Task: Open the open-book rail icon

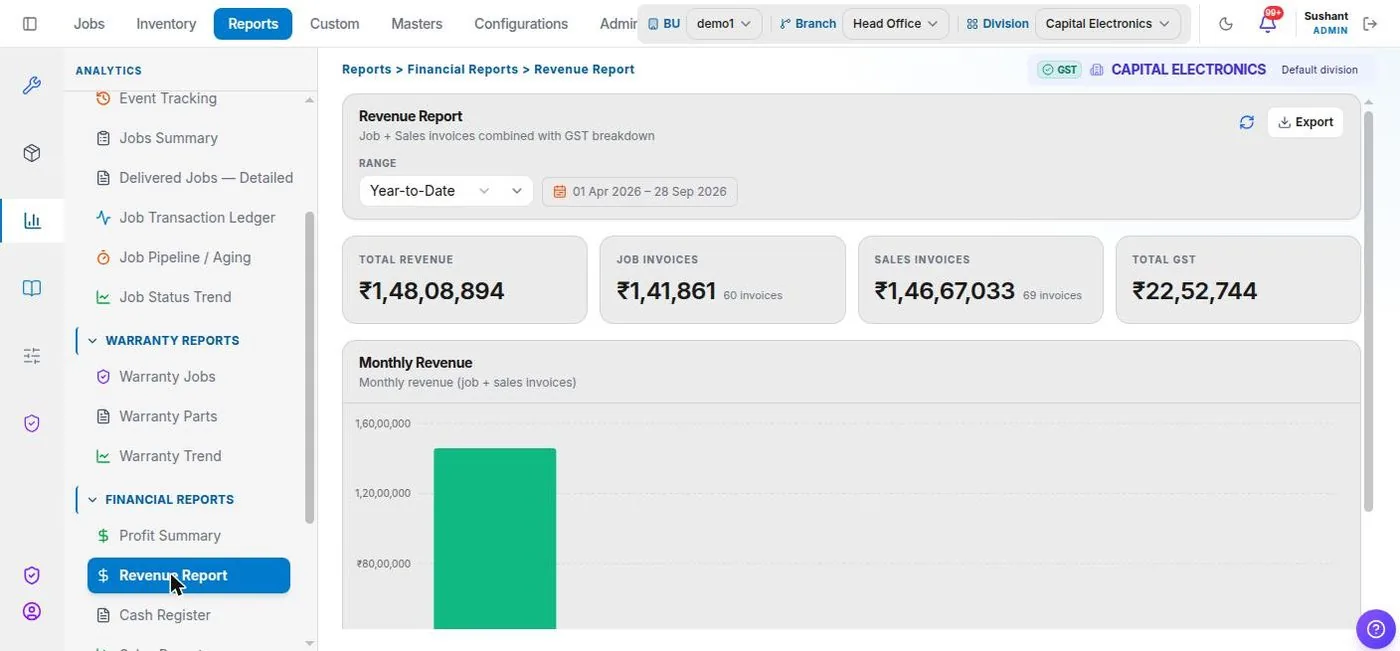Action: (32, 288)
